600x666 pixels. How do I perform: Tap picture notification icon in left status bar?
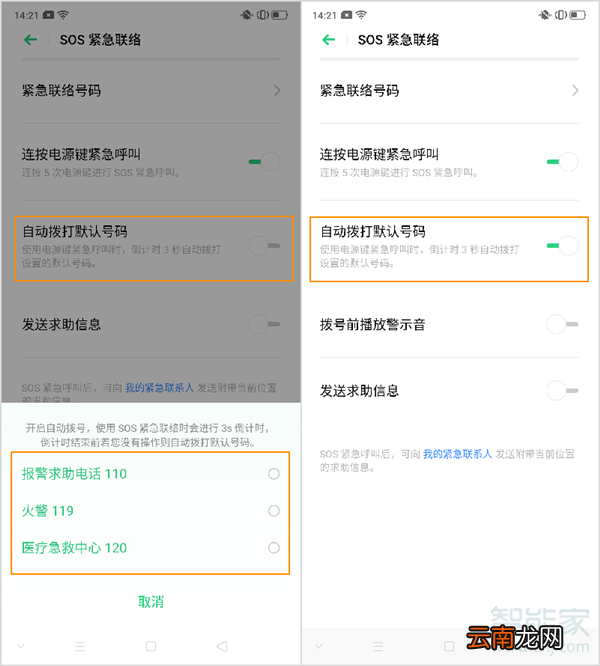[x=49, y=15]
